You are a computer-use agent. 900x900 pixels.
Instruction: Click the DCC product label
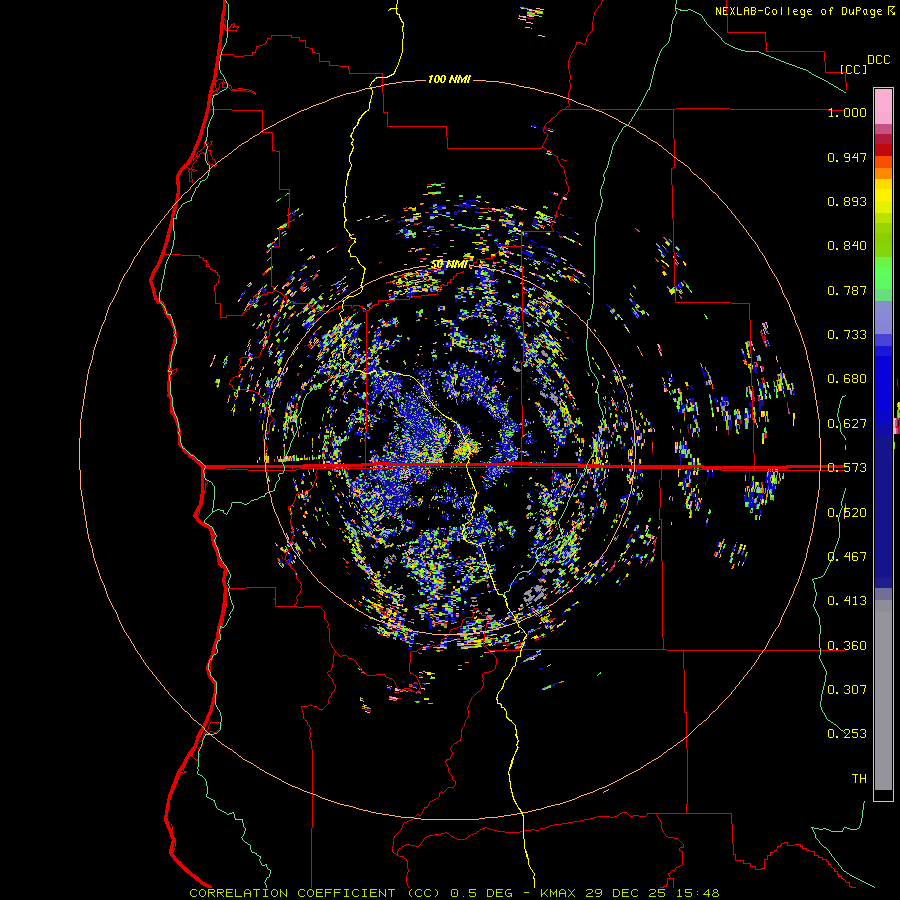pyautogui.click(x=879, y=60)
